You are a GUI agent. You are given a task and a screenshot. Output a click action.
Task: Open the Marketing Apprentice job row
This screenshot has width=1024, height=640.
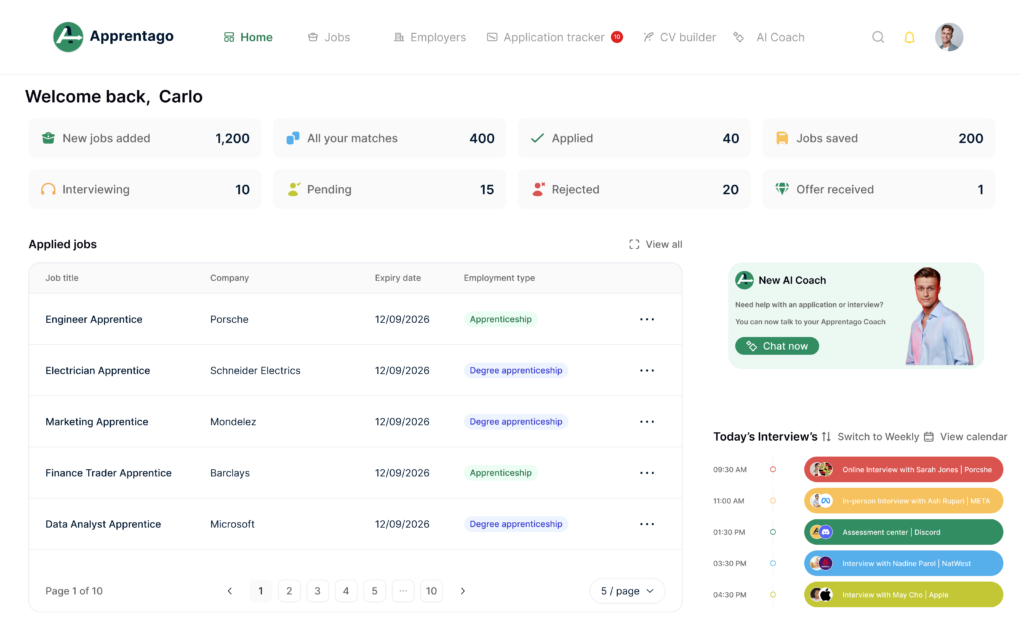97,422
